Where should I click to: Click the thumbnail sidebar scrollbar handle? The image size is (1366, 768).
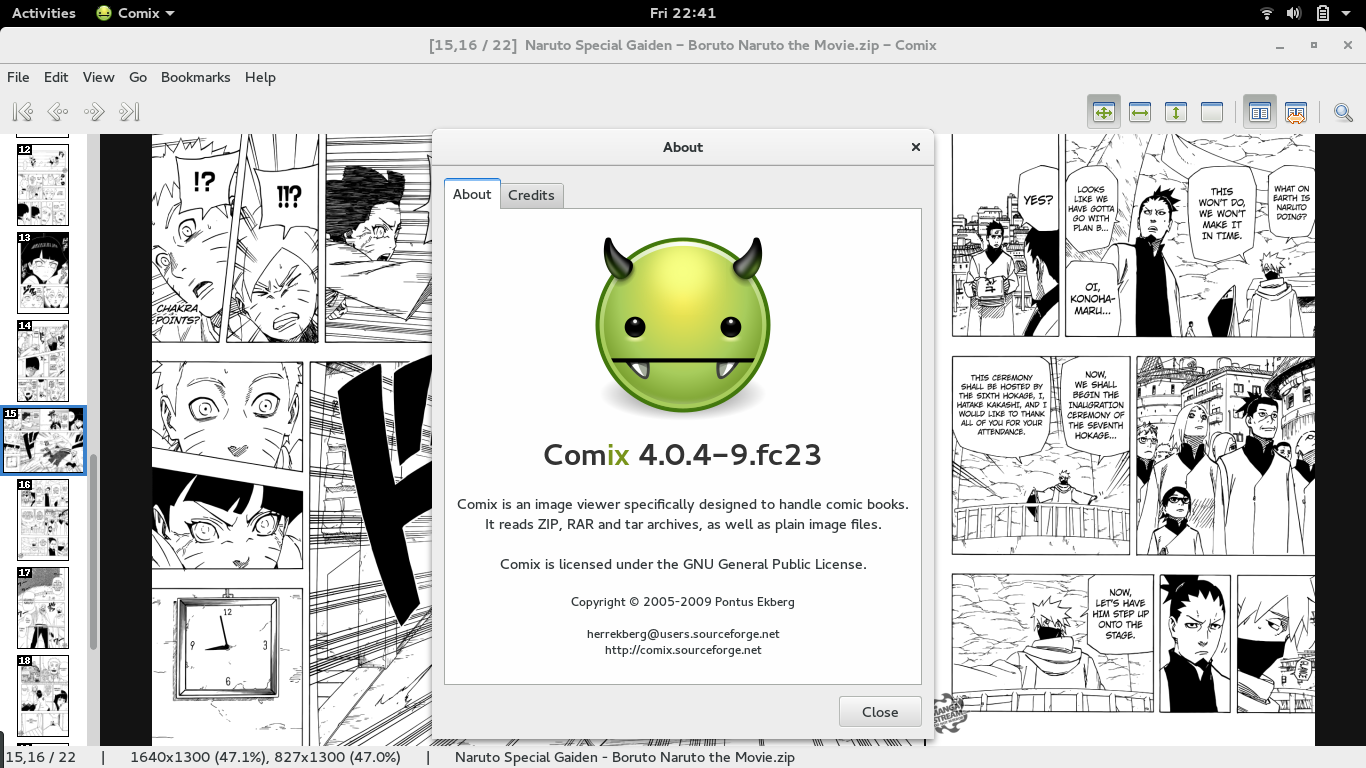pos(93,552)
